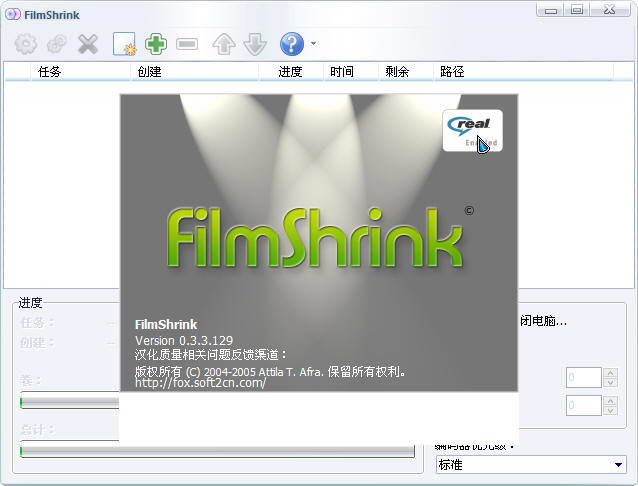Click the 时间 column header

(x=351, y=72)
